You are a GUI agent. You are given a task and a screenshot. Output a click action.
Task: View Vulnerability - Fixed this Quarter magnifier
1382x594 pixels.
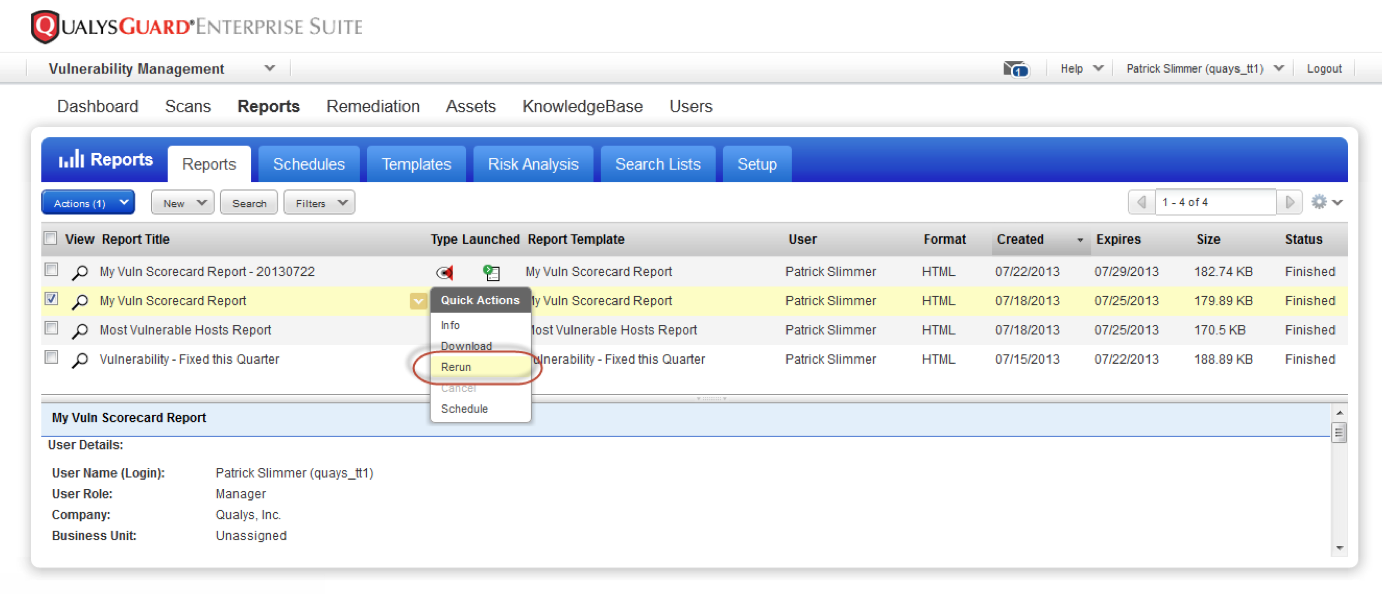click(x=80, y=360)
